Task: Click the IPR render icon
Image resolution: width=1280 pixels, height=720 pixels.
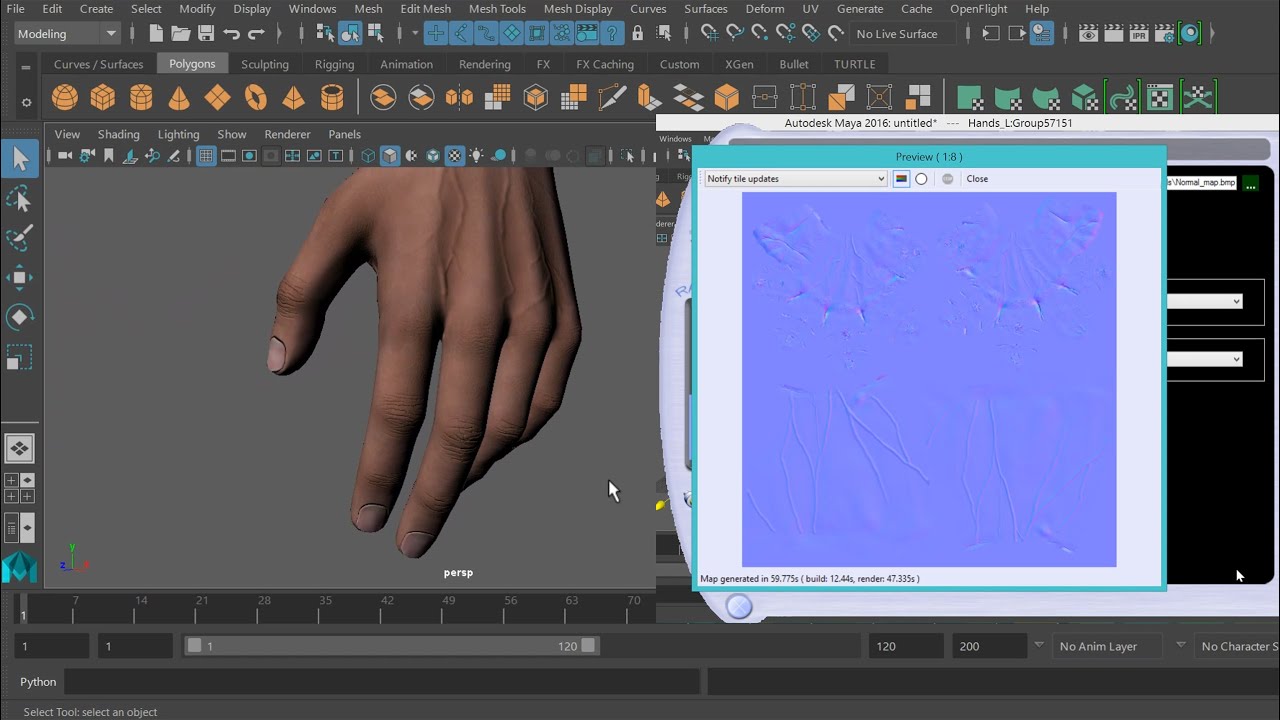Action: click(x=1139, y=33)
